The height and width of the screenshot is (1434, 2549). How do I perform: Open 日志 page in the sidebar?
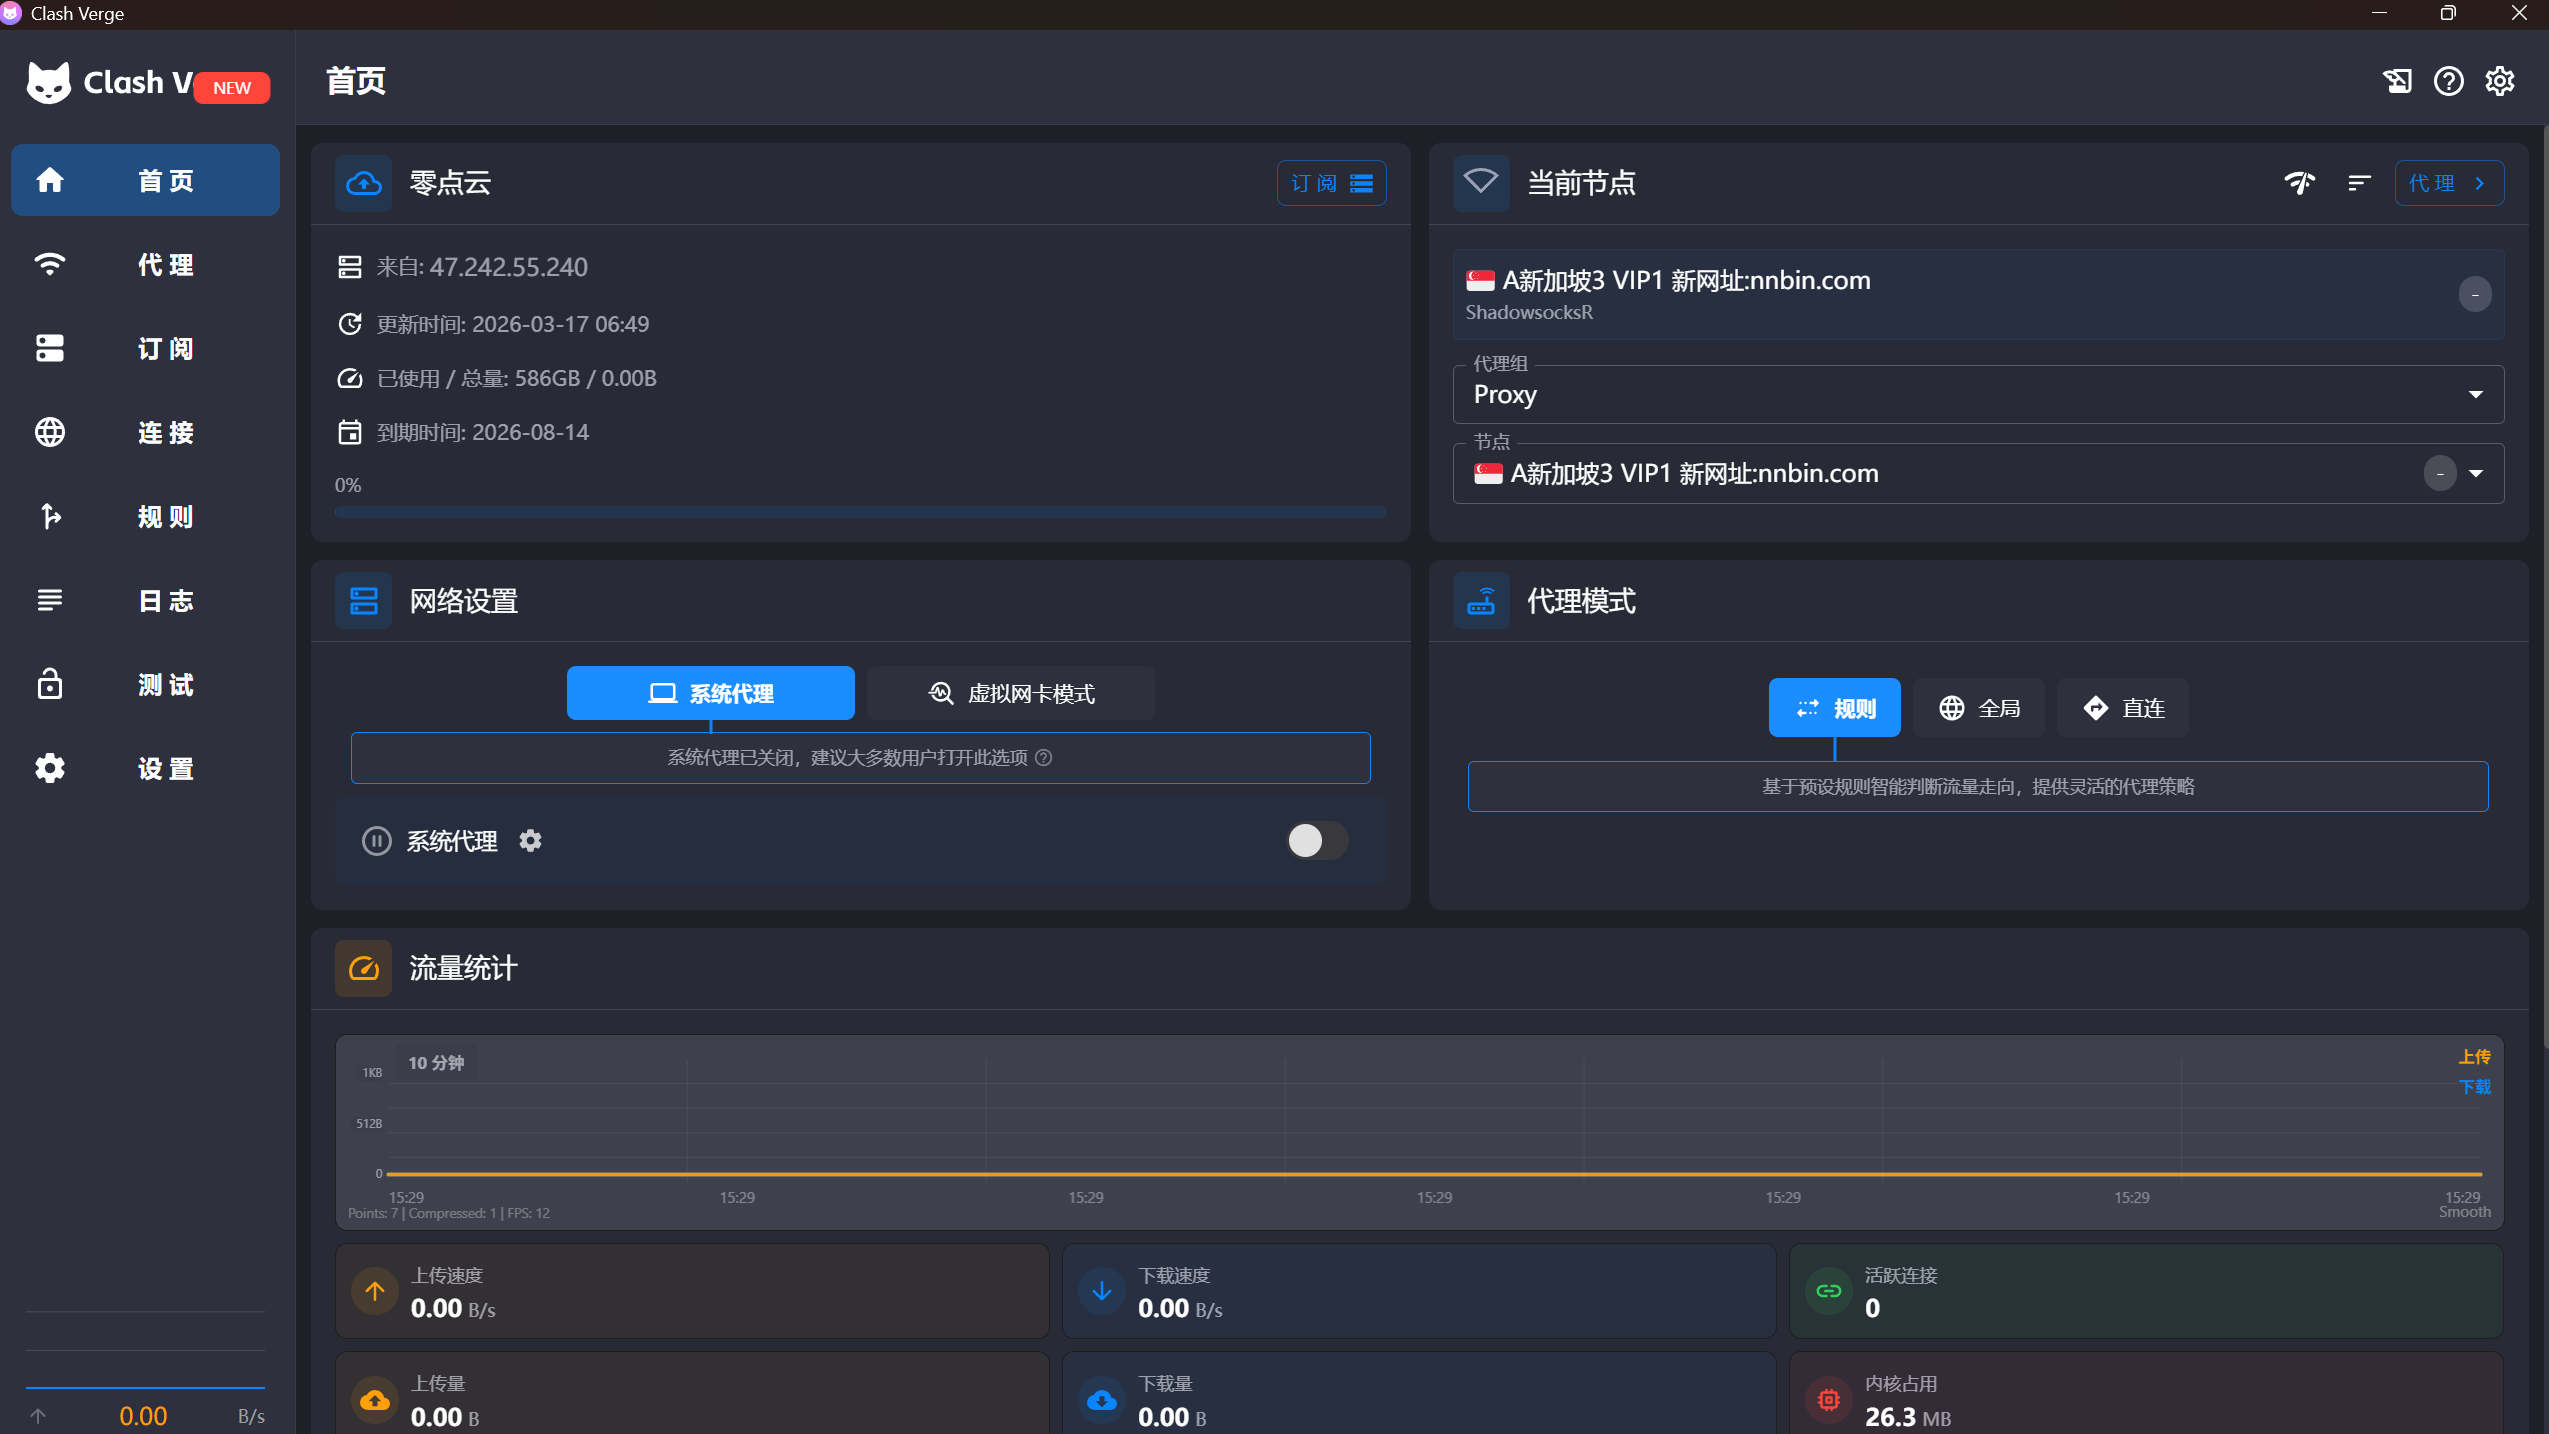pos(145,600)
